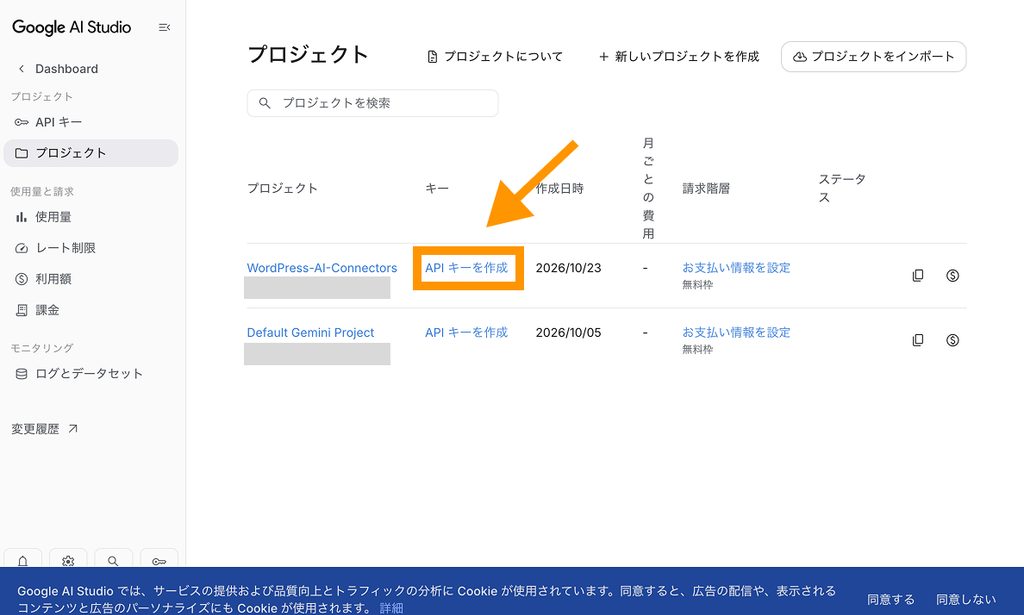Open Default Gemini Project link
1024x615 pixels.
click(310, 332)
